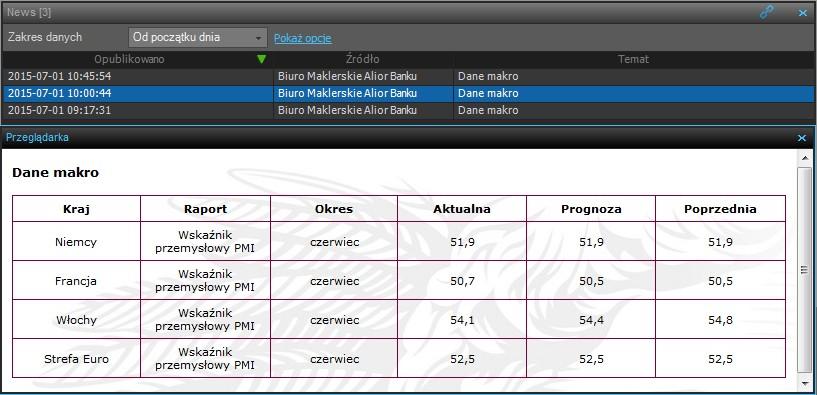Click the Prognoza table header
The width and height of the screenshot is (817, 395).
(x=591, y=209)
